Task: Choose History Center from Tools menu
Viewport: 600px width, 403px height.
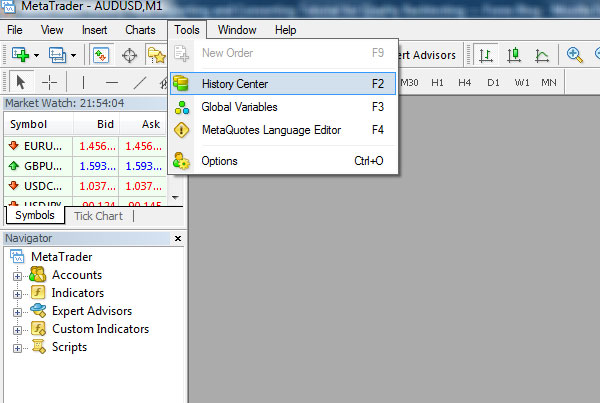Action: point(283,83)
